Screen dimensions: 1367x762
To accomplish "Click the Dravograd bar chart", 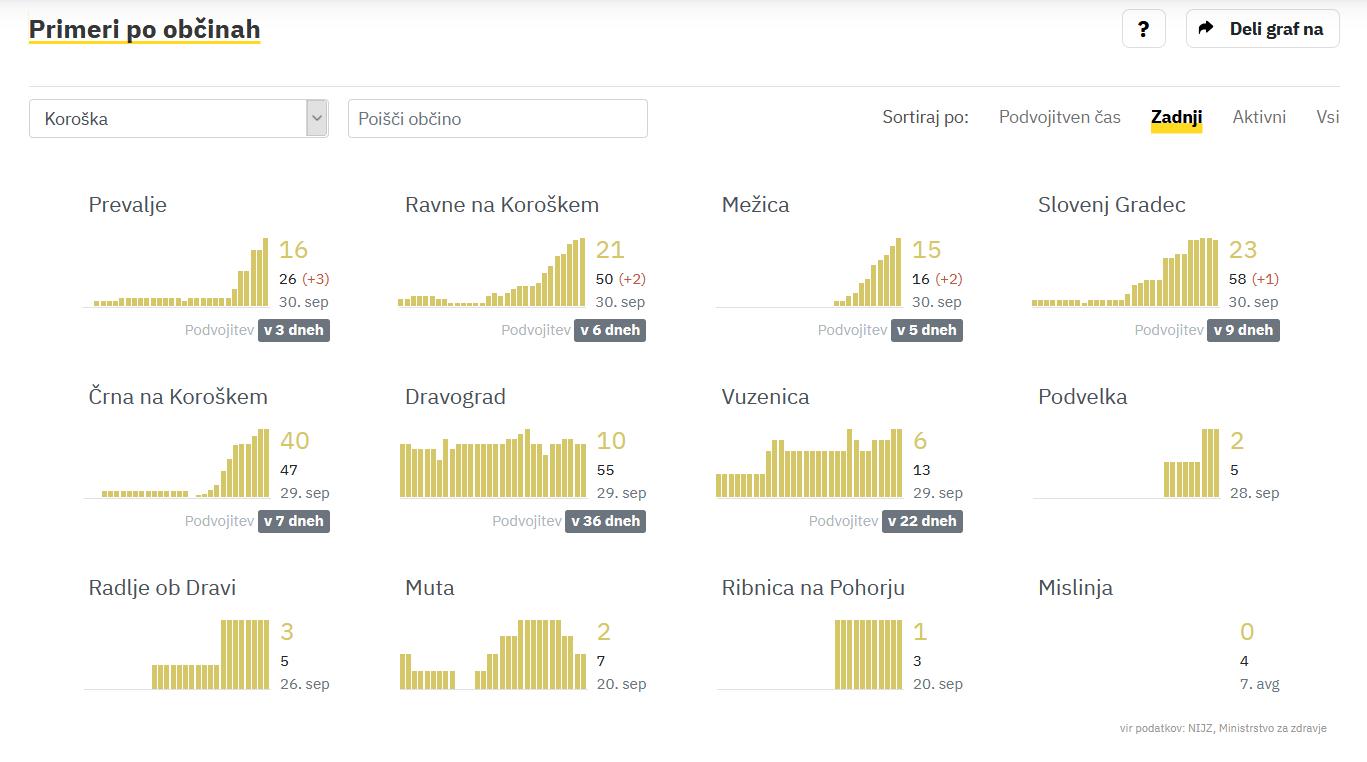I will click(493, 466).
